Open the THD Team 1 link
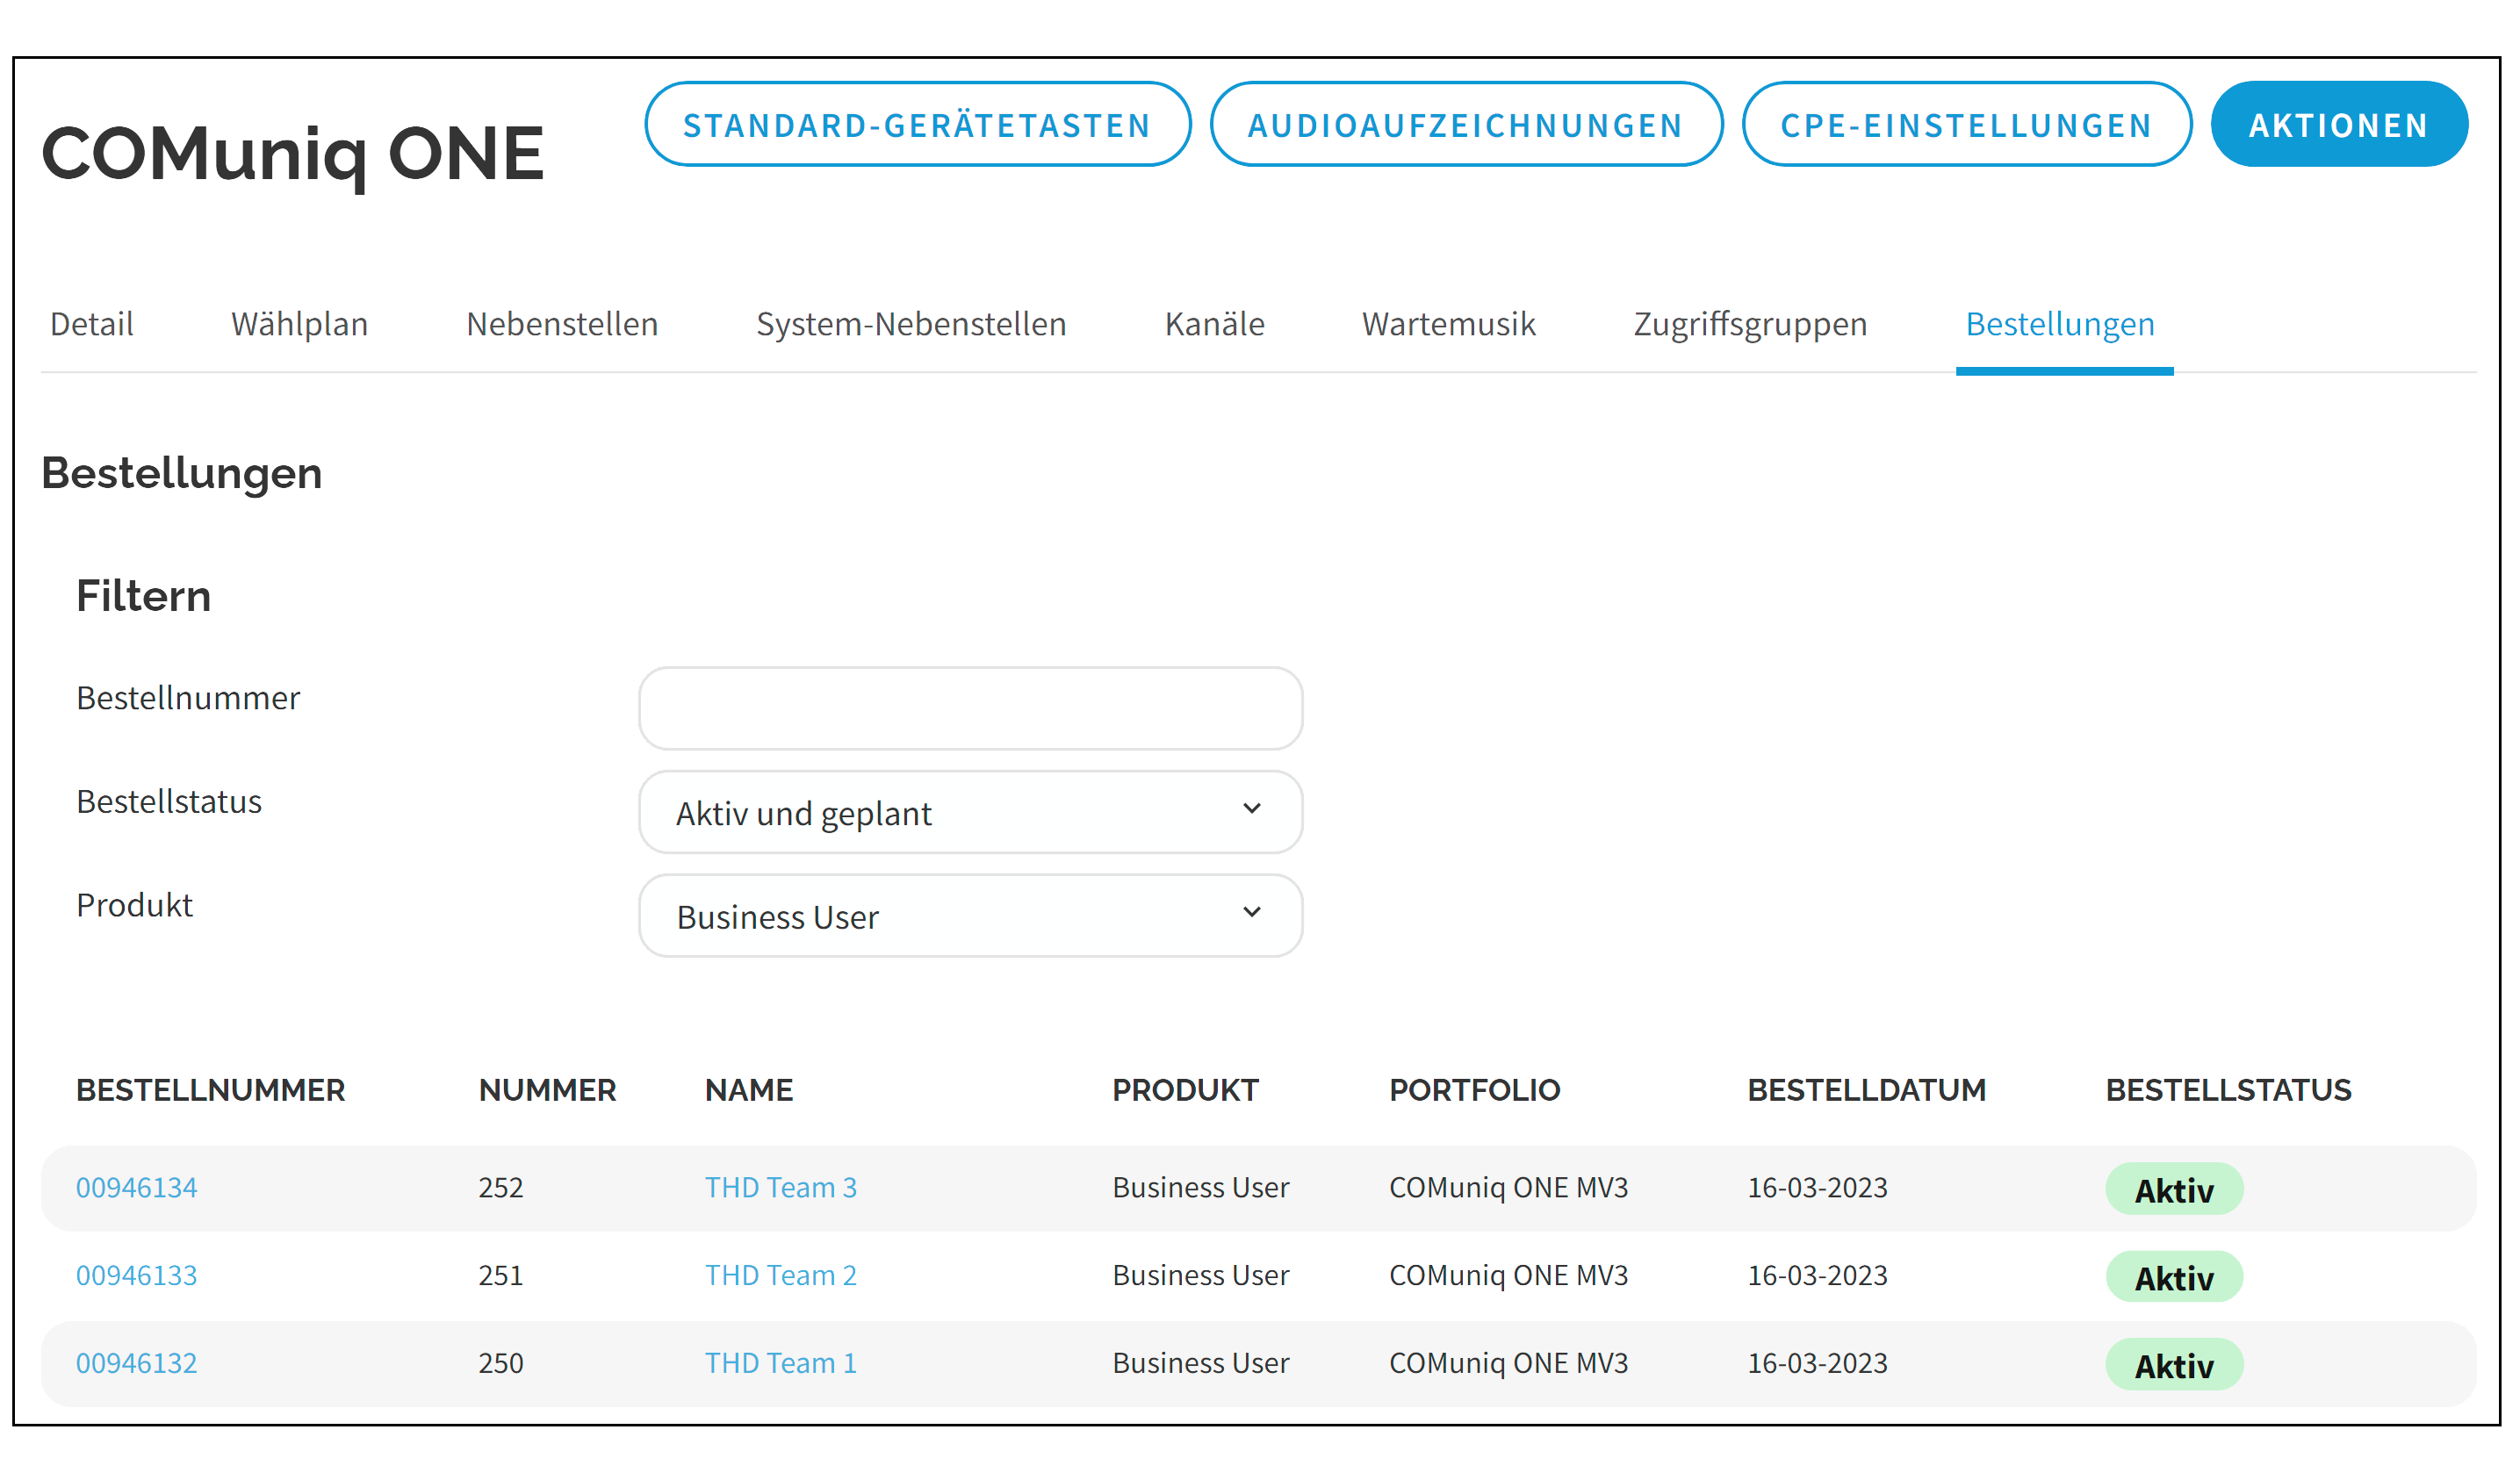The height and width of the screenshot is (1480, 2520). 780,1364
